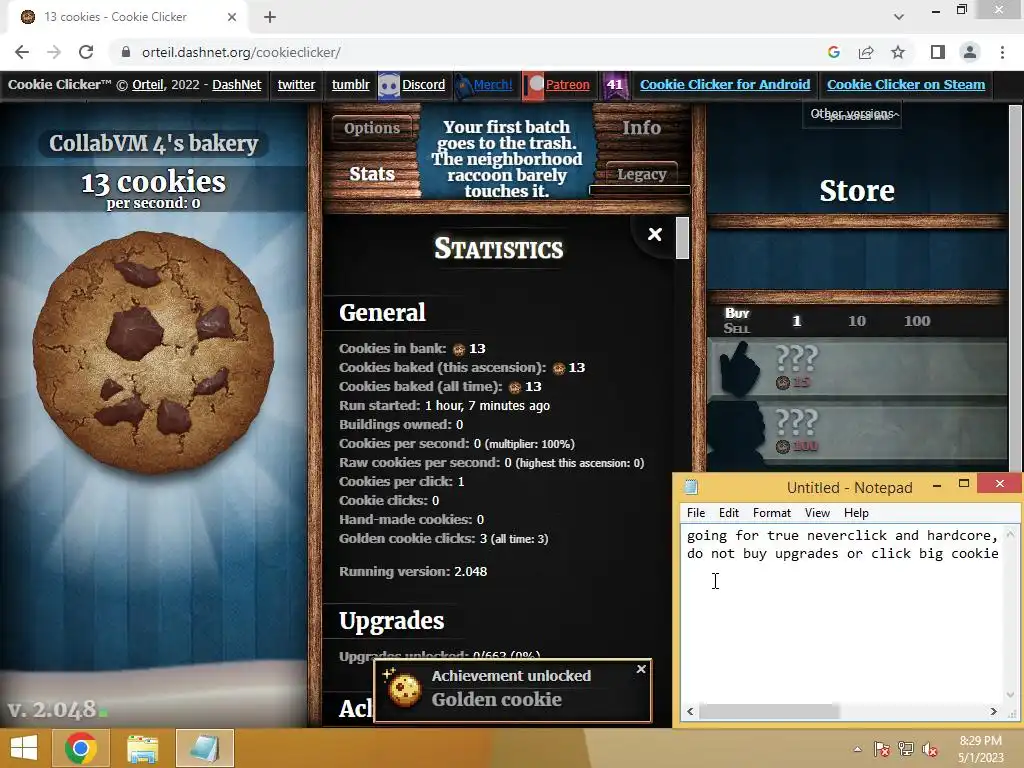
Task: Open Notepad's Edit menu
Action: 729,513
